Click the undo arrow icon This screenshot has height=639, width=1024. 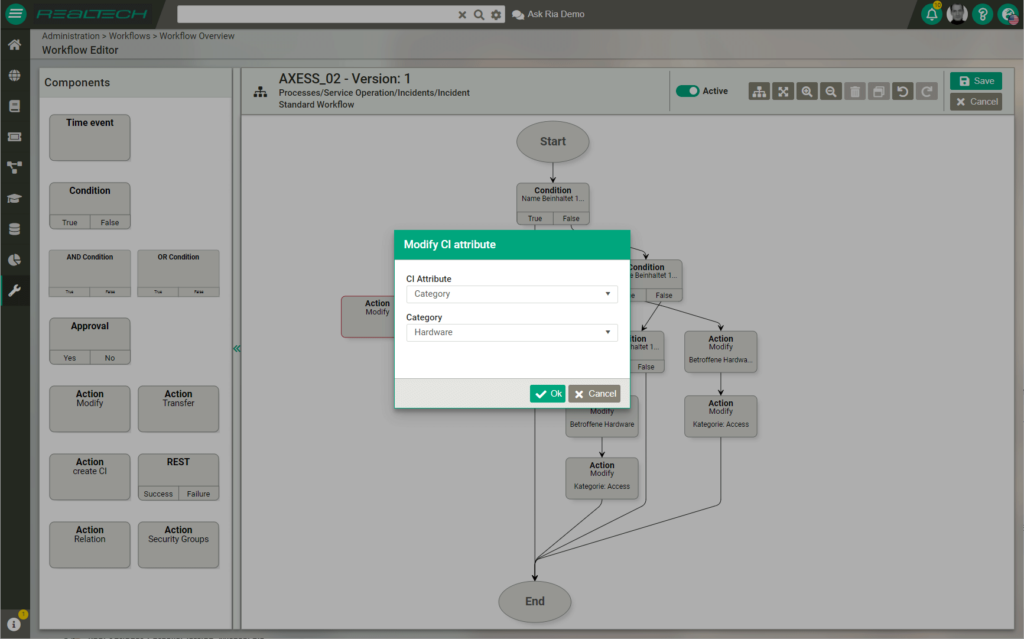point(903,91)
